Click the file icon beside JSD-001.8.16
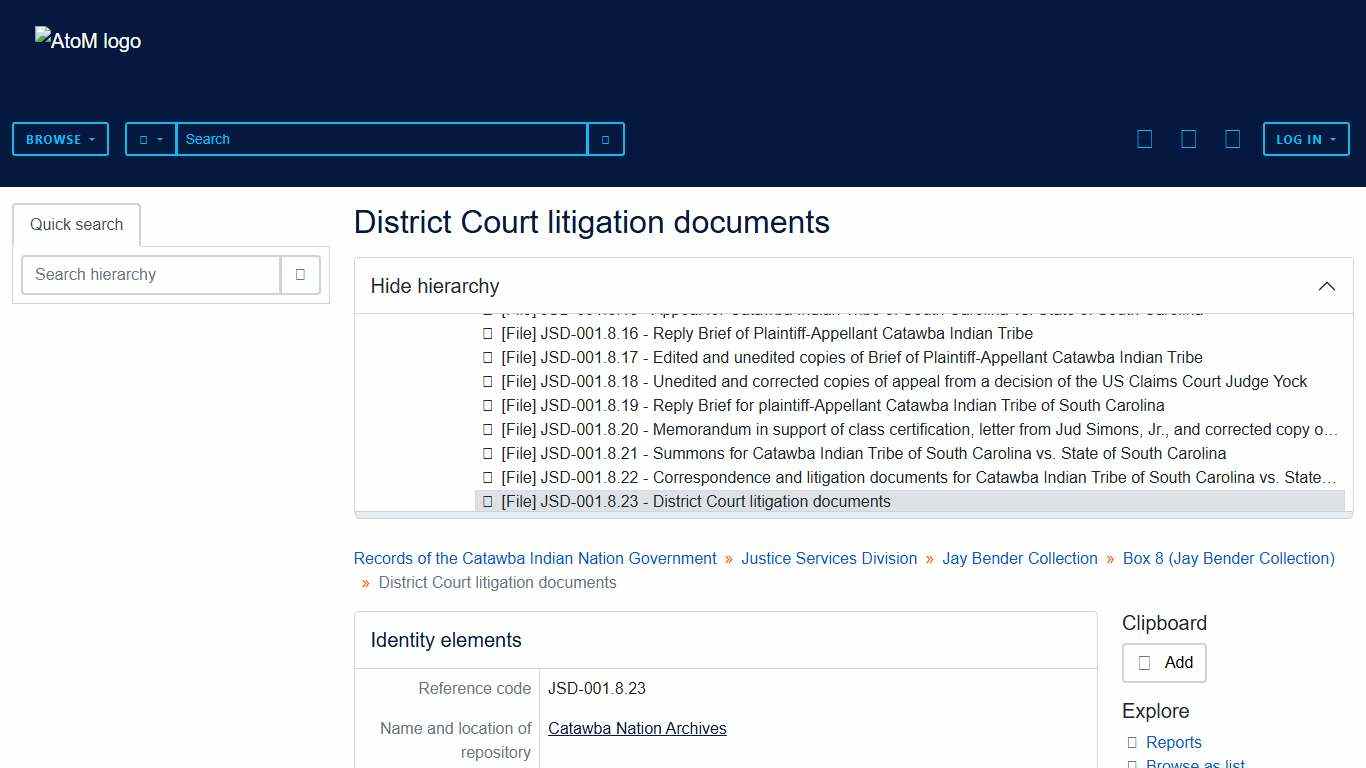This screenshot has height=768, width=1366. 487,333
